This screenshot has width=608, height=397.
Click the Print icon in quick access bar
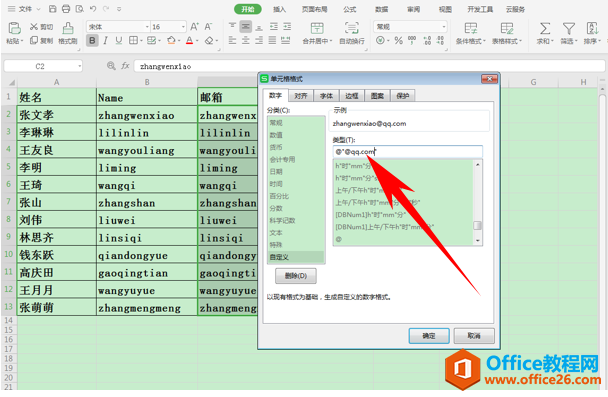click(66, 9)
